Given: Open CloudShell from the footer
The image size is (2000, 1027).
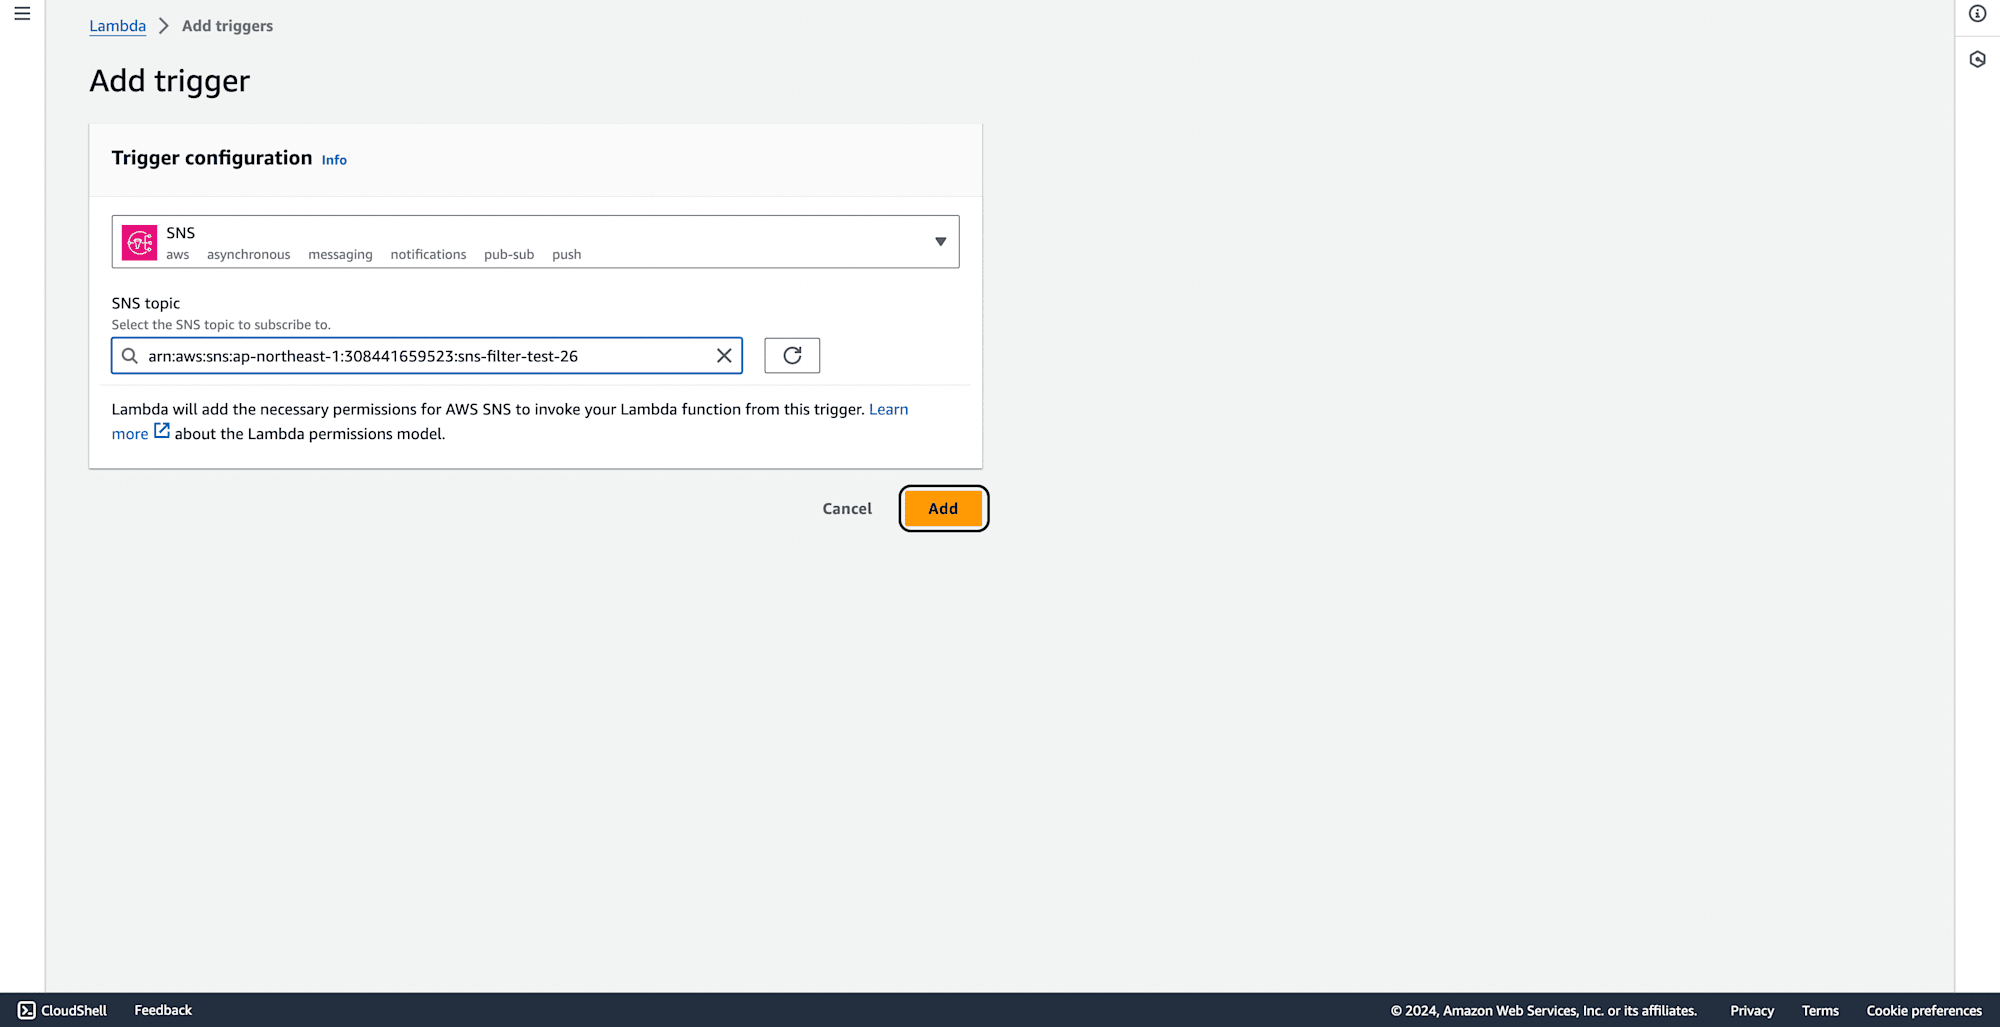Looking at the screenshot, I should point(62,1010).
